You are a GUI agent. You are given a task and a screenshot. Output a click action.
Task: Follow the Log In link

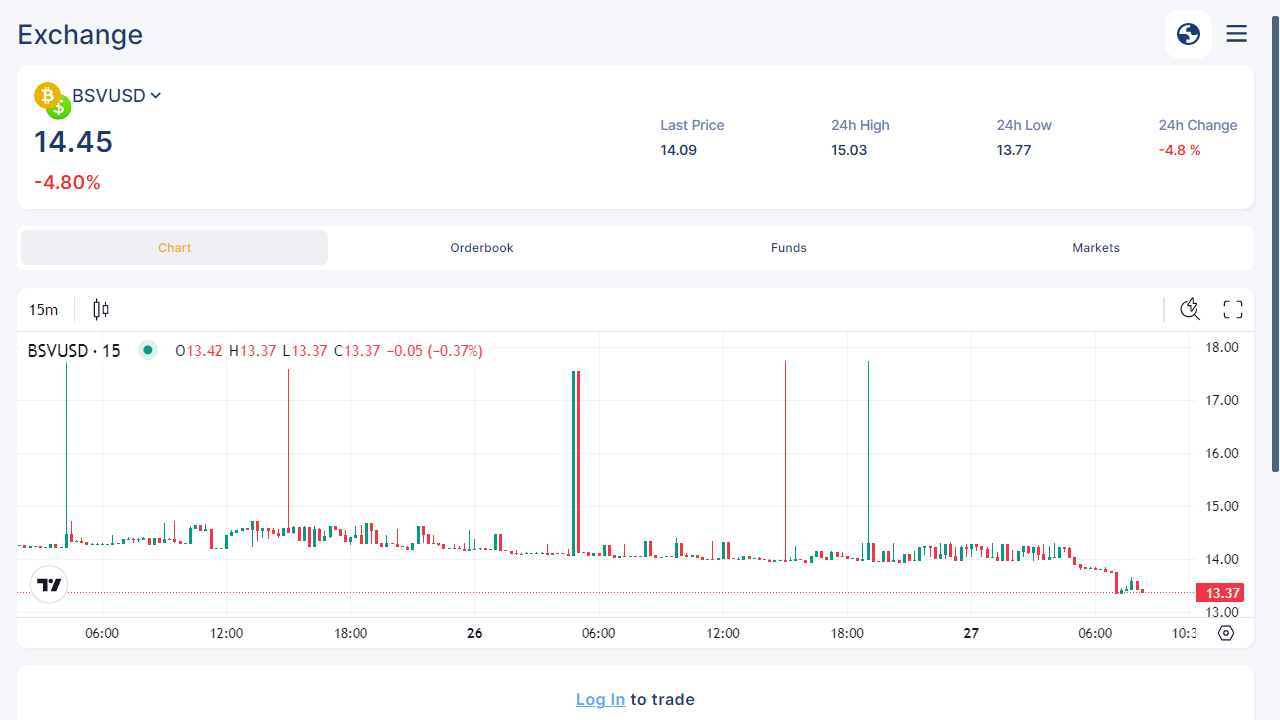(600, 699)
